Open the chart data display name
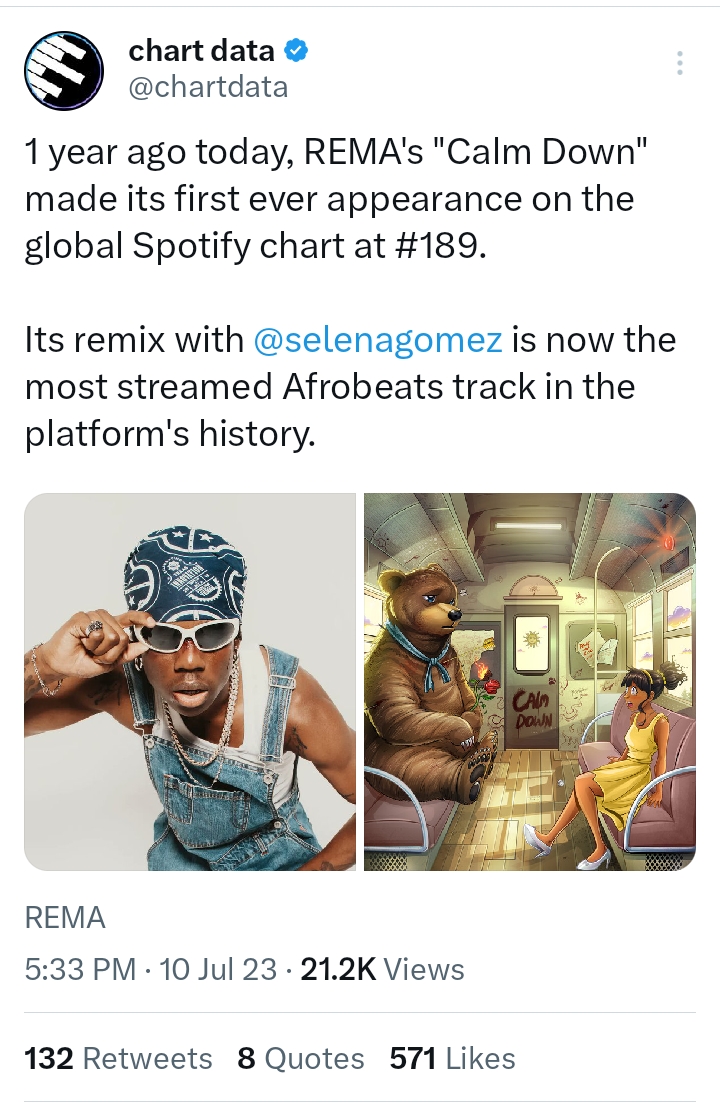This screenshot has height=1104, width=720. [x=201, y=50]
